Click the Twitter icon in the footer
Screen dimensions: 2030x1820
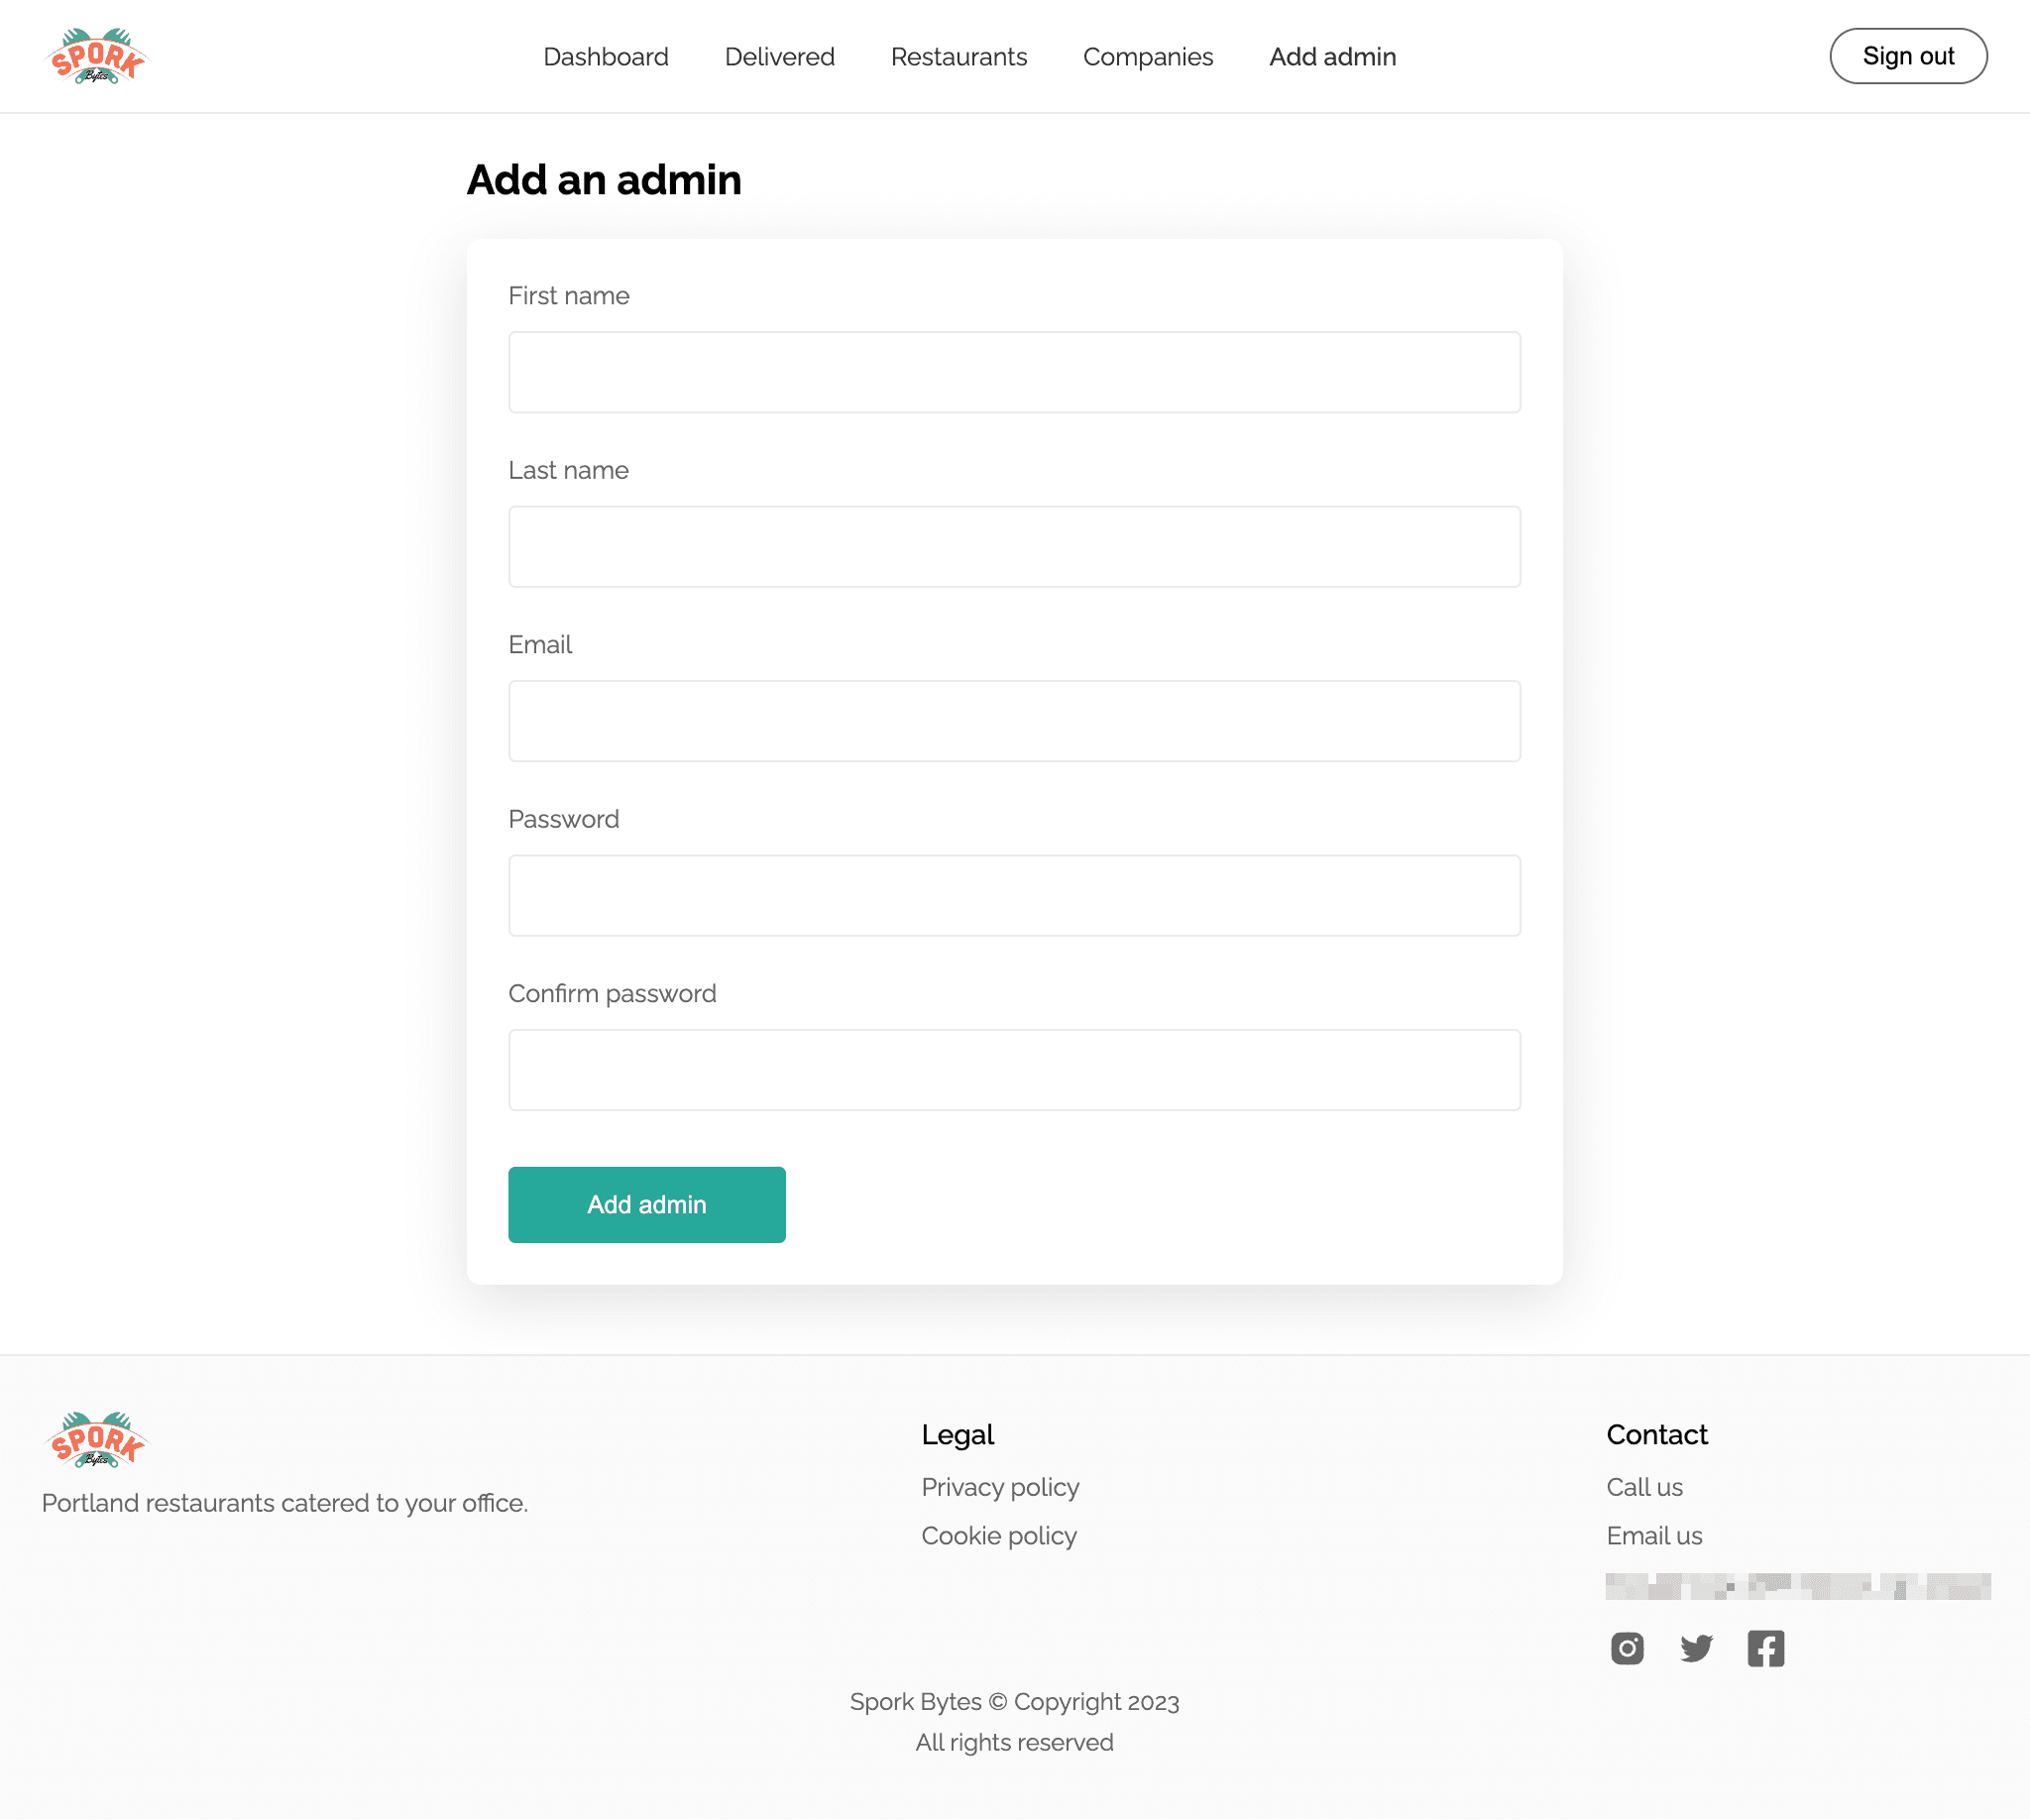pyautogui.click(x=1696, y=1648)
